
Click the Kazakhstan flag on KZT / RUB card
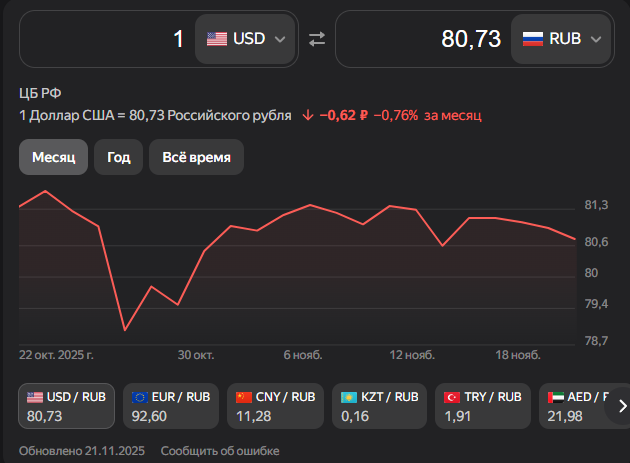pyautogui.click(x=348, y=397)
